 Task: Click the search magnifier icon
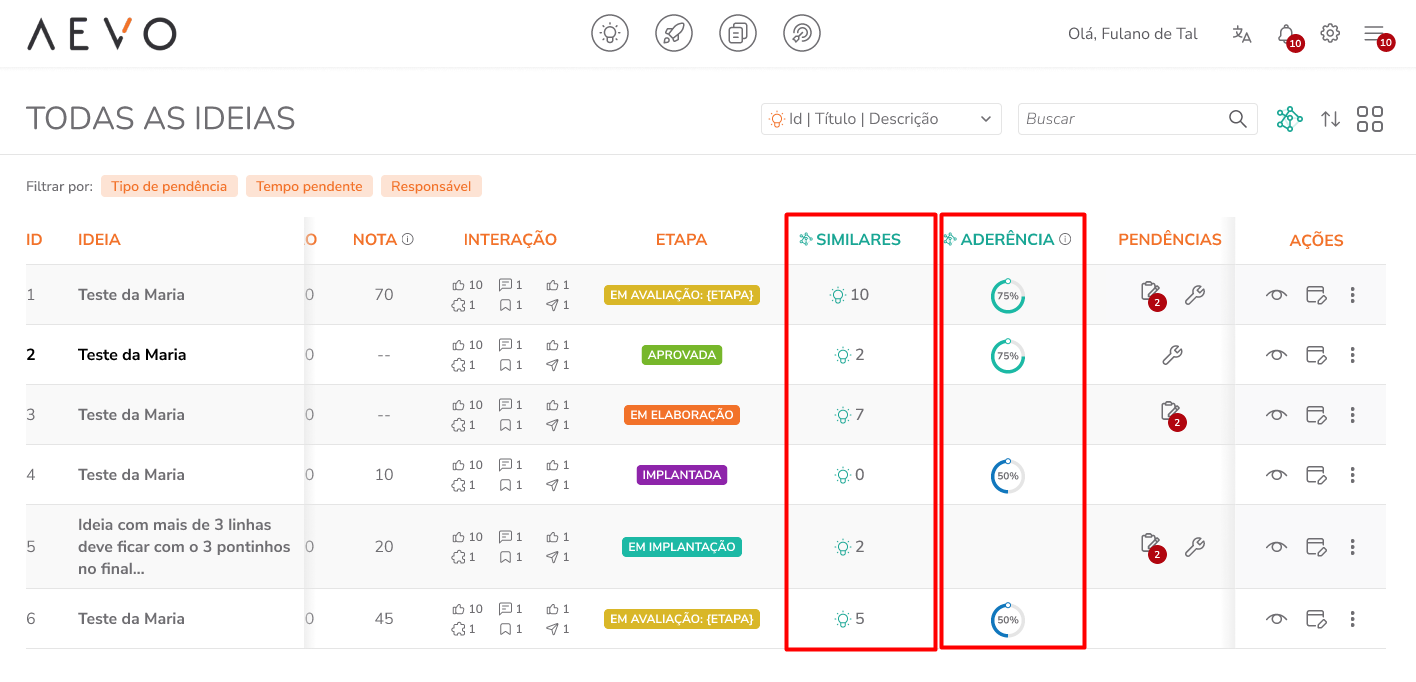tap(1238, 119)
